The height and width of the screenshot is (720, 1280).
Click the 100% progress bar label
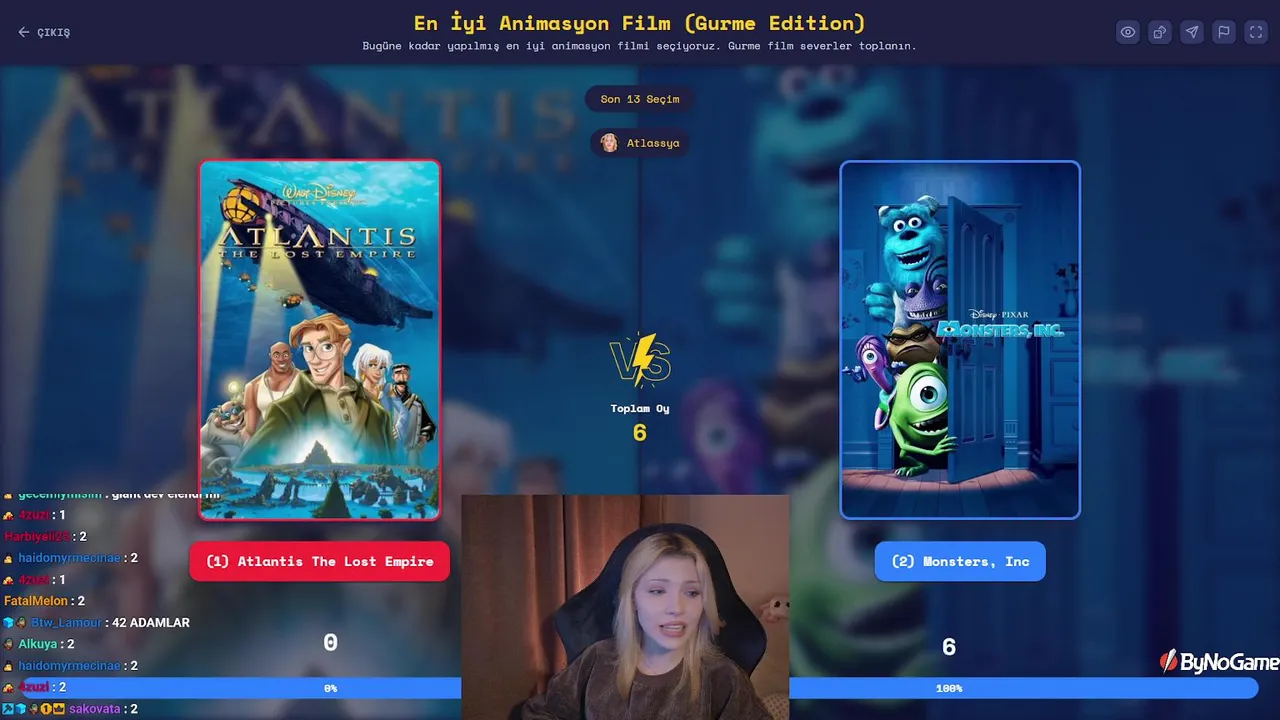[949, 688]
